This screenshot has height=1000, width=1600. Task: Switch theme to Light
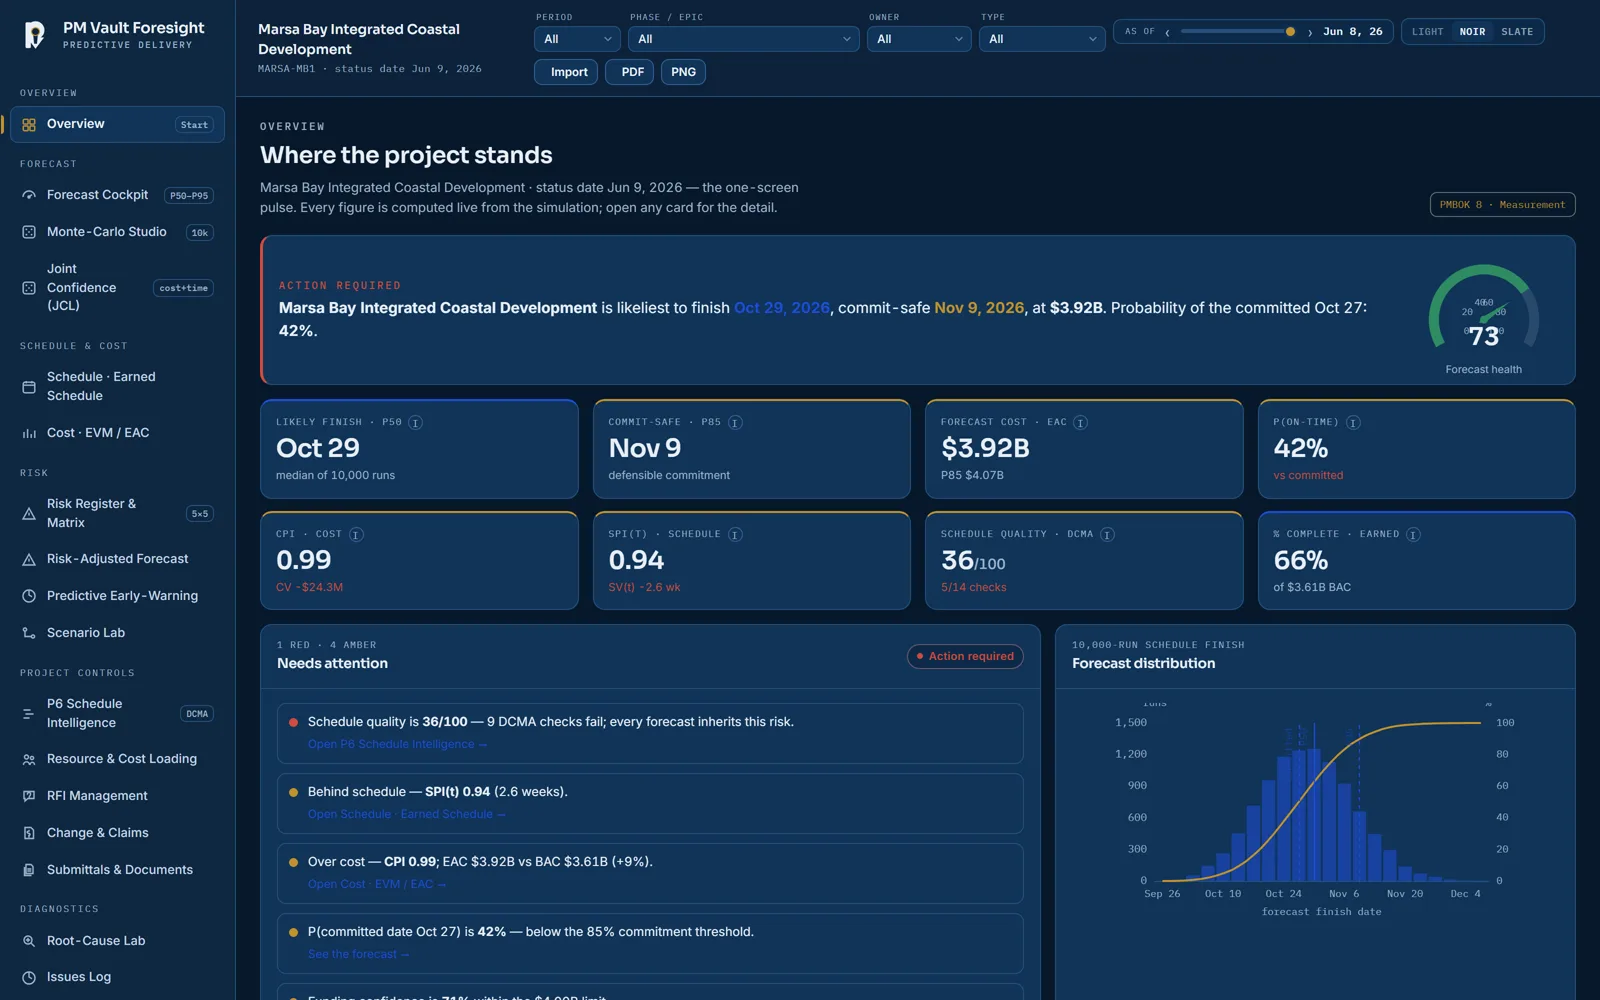click(1427, 32)
